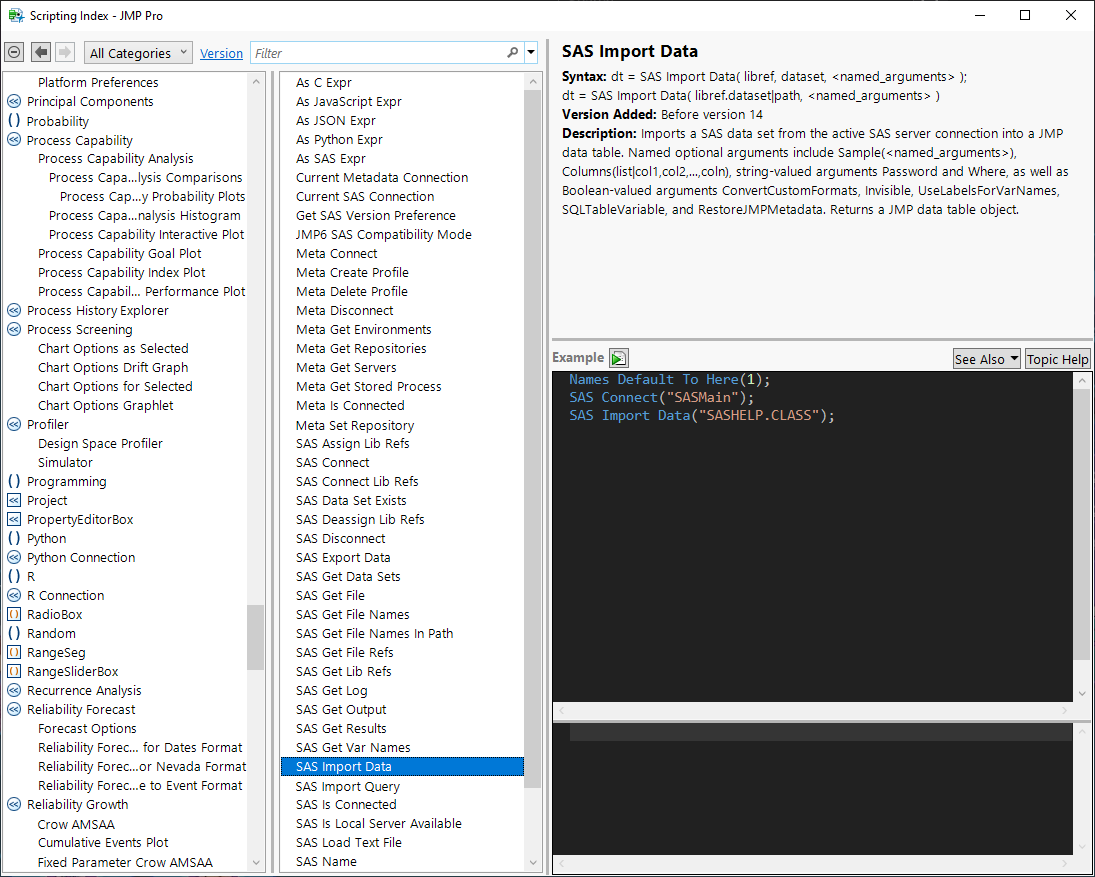1095x877 pixels.
Task: Open the All Categories dropdown
Action: pos(139,53)
